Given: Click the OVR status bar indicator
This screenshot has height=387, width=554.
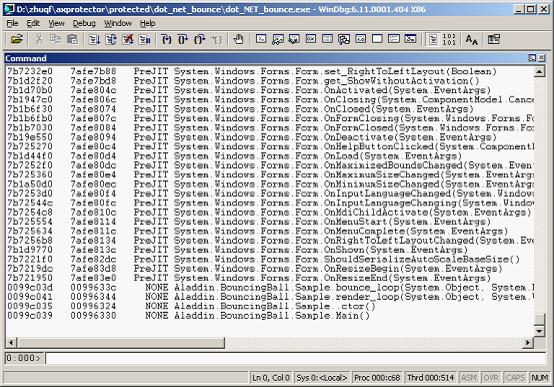Looking at the screenshot, I should pyautogui.click(x=491, y=378).
